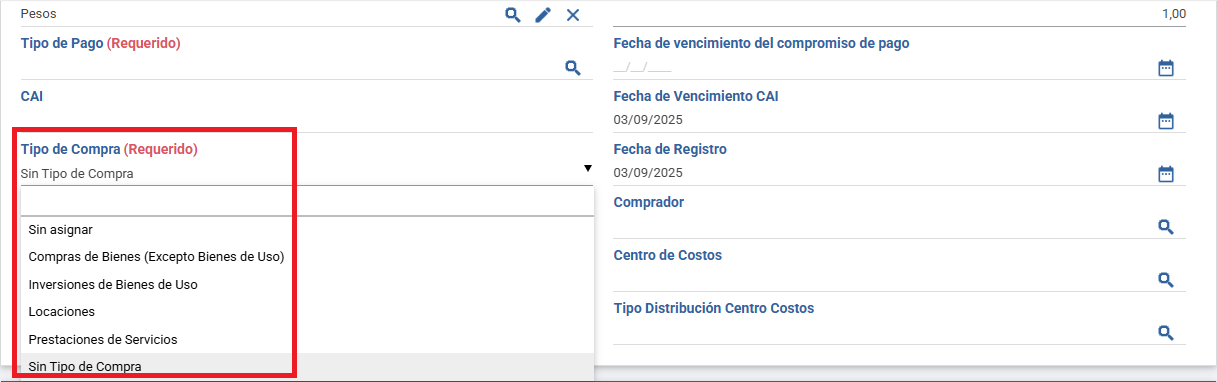Clear the Pesos value with X icon
This screenshot has height=382, width=1217.
tap(573, 14)
